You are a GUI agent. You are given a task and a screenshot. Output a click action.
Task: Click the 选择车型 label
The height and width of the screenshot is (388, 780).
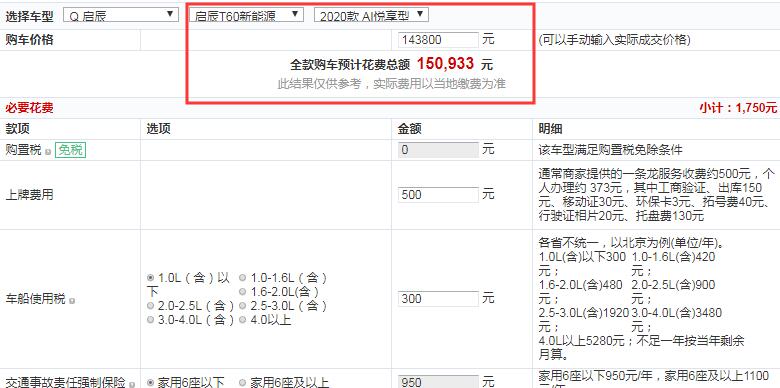(x=29, y=17)
